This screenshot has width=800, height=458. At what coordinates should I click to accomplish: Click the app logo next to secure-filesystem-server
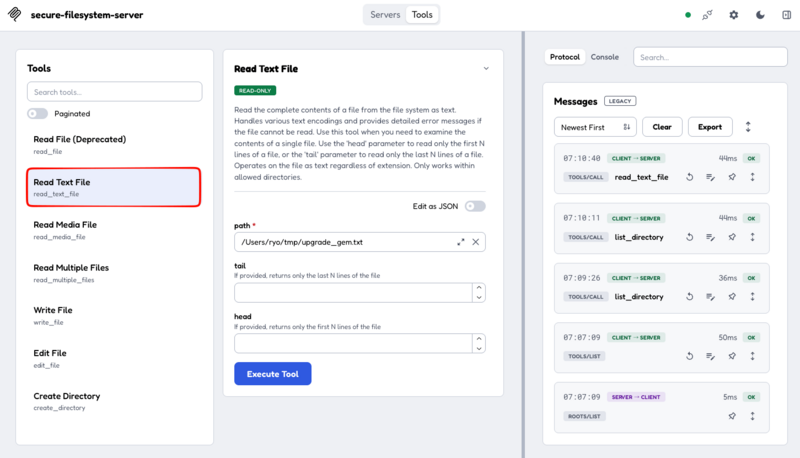15,14
